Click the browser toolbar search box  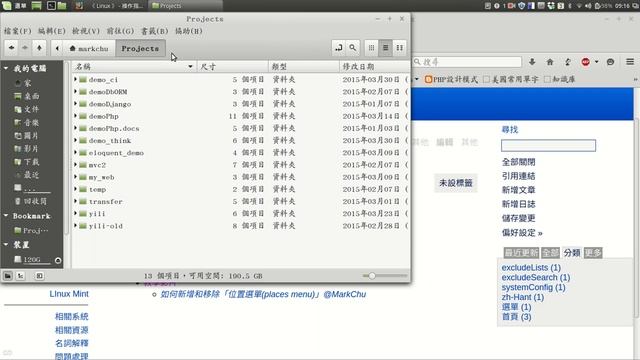[467, 62]
